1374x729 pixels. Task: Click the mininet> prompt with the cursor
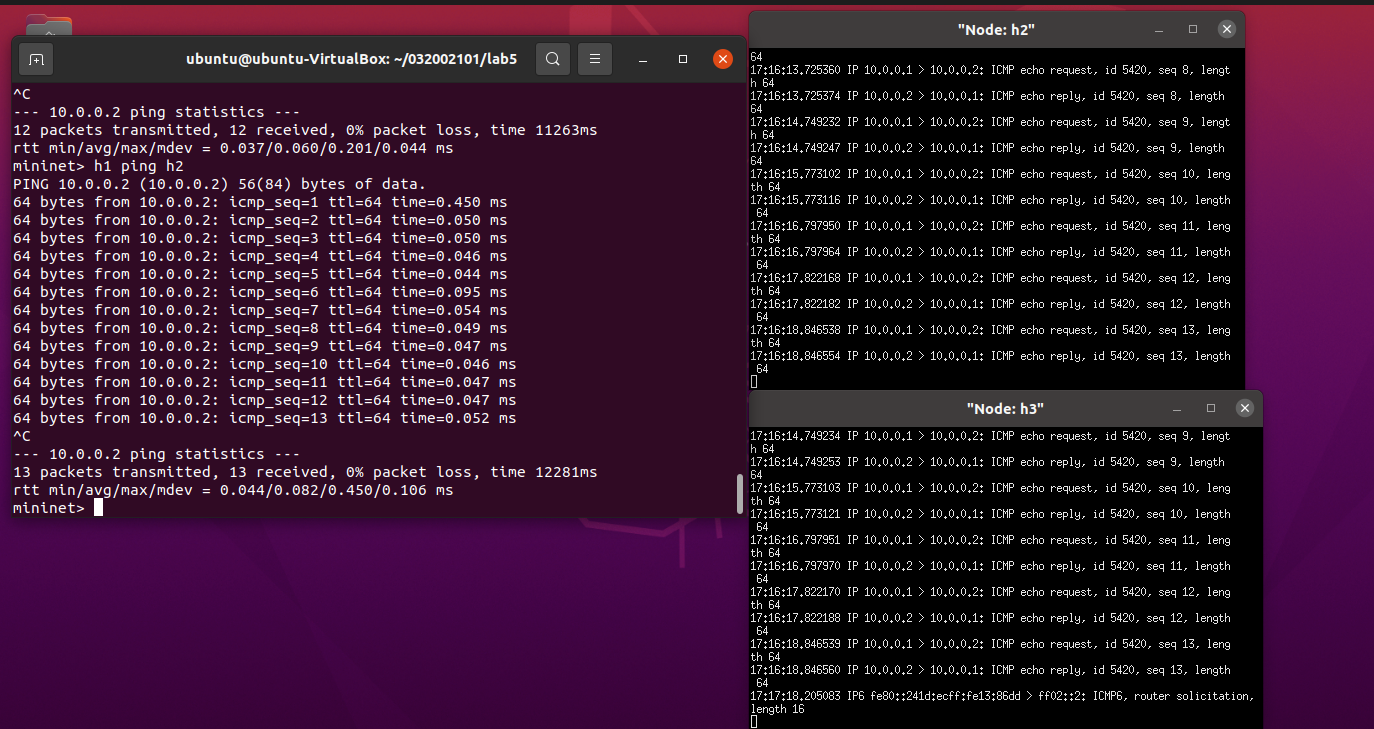[58, 508]
